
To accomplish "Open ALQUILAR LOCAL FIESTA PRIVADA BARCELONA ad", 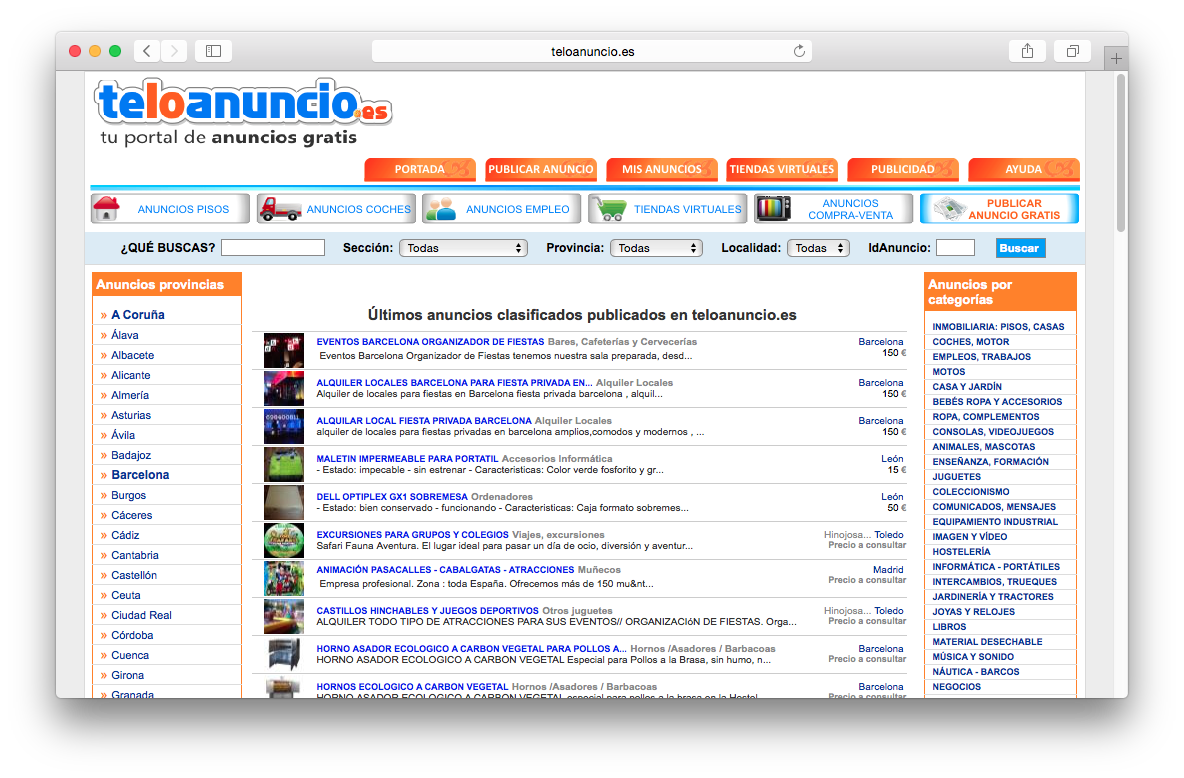I will pos(424,421).
